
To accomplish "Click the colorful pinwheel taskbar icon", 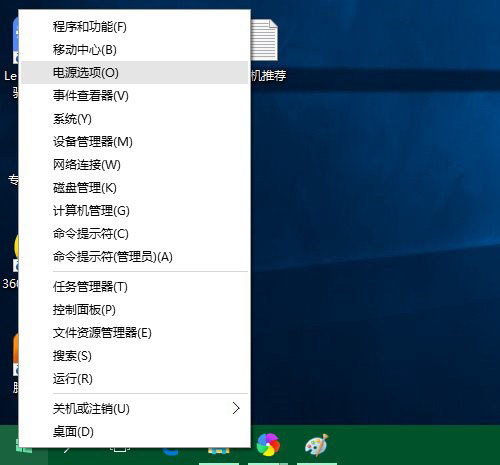I will (x=268, y=444).
